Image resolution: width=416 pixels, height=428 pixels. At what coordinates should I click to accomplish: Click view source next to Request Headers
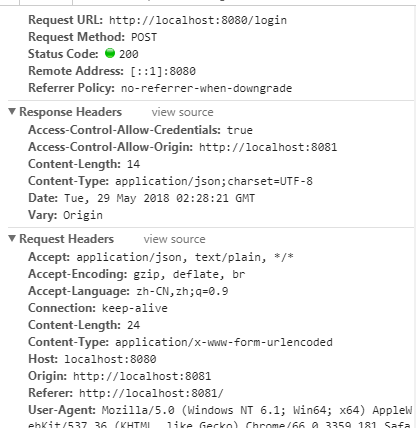pos(174,239)
